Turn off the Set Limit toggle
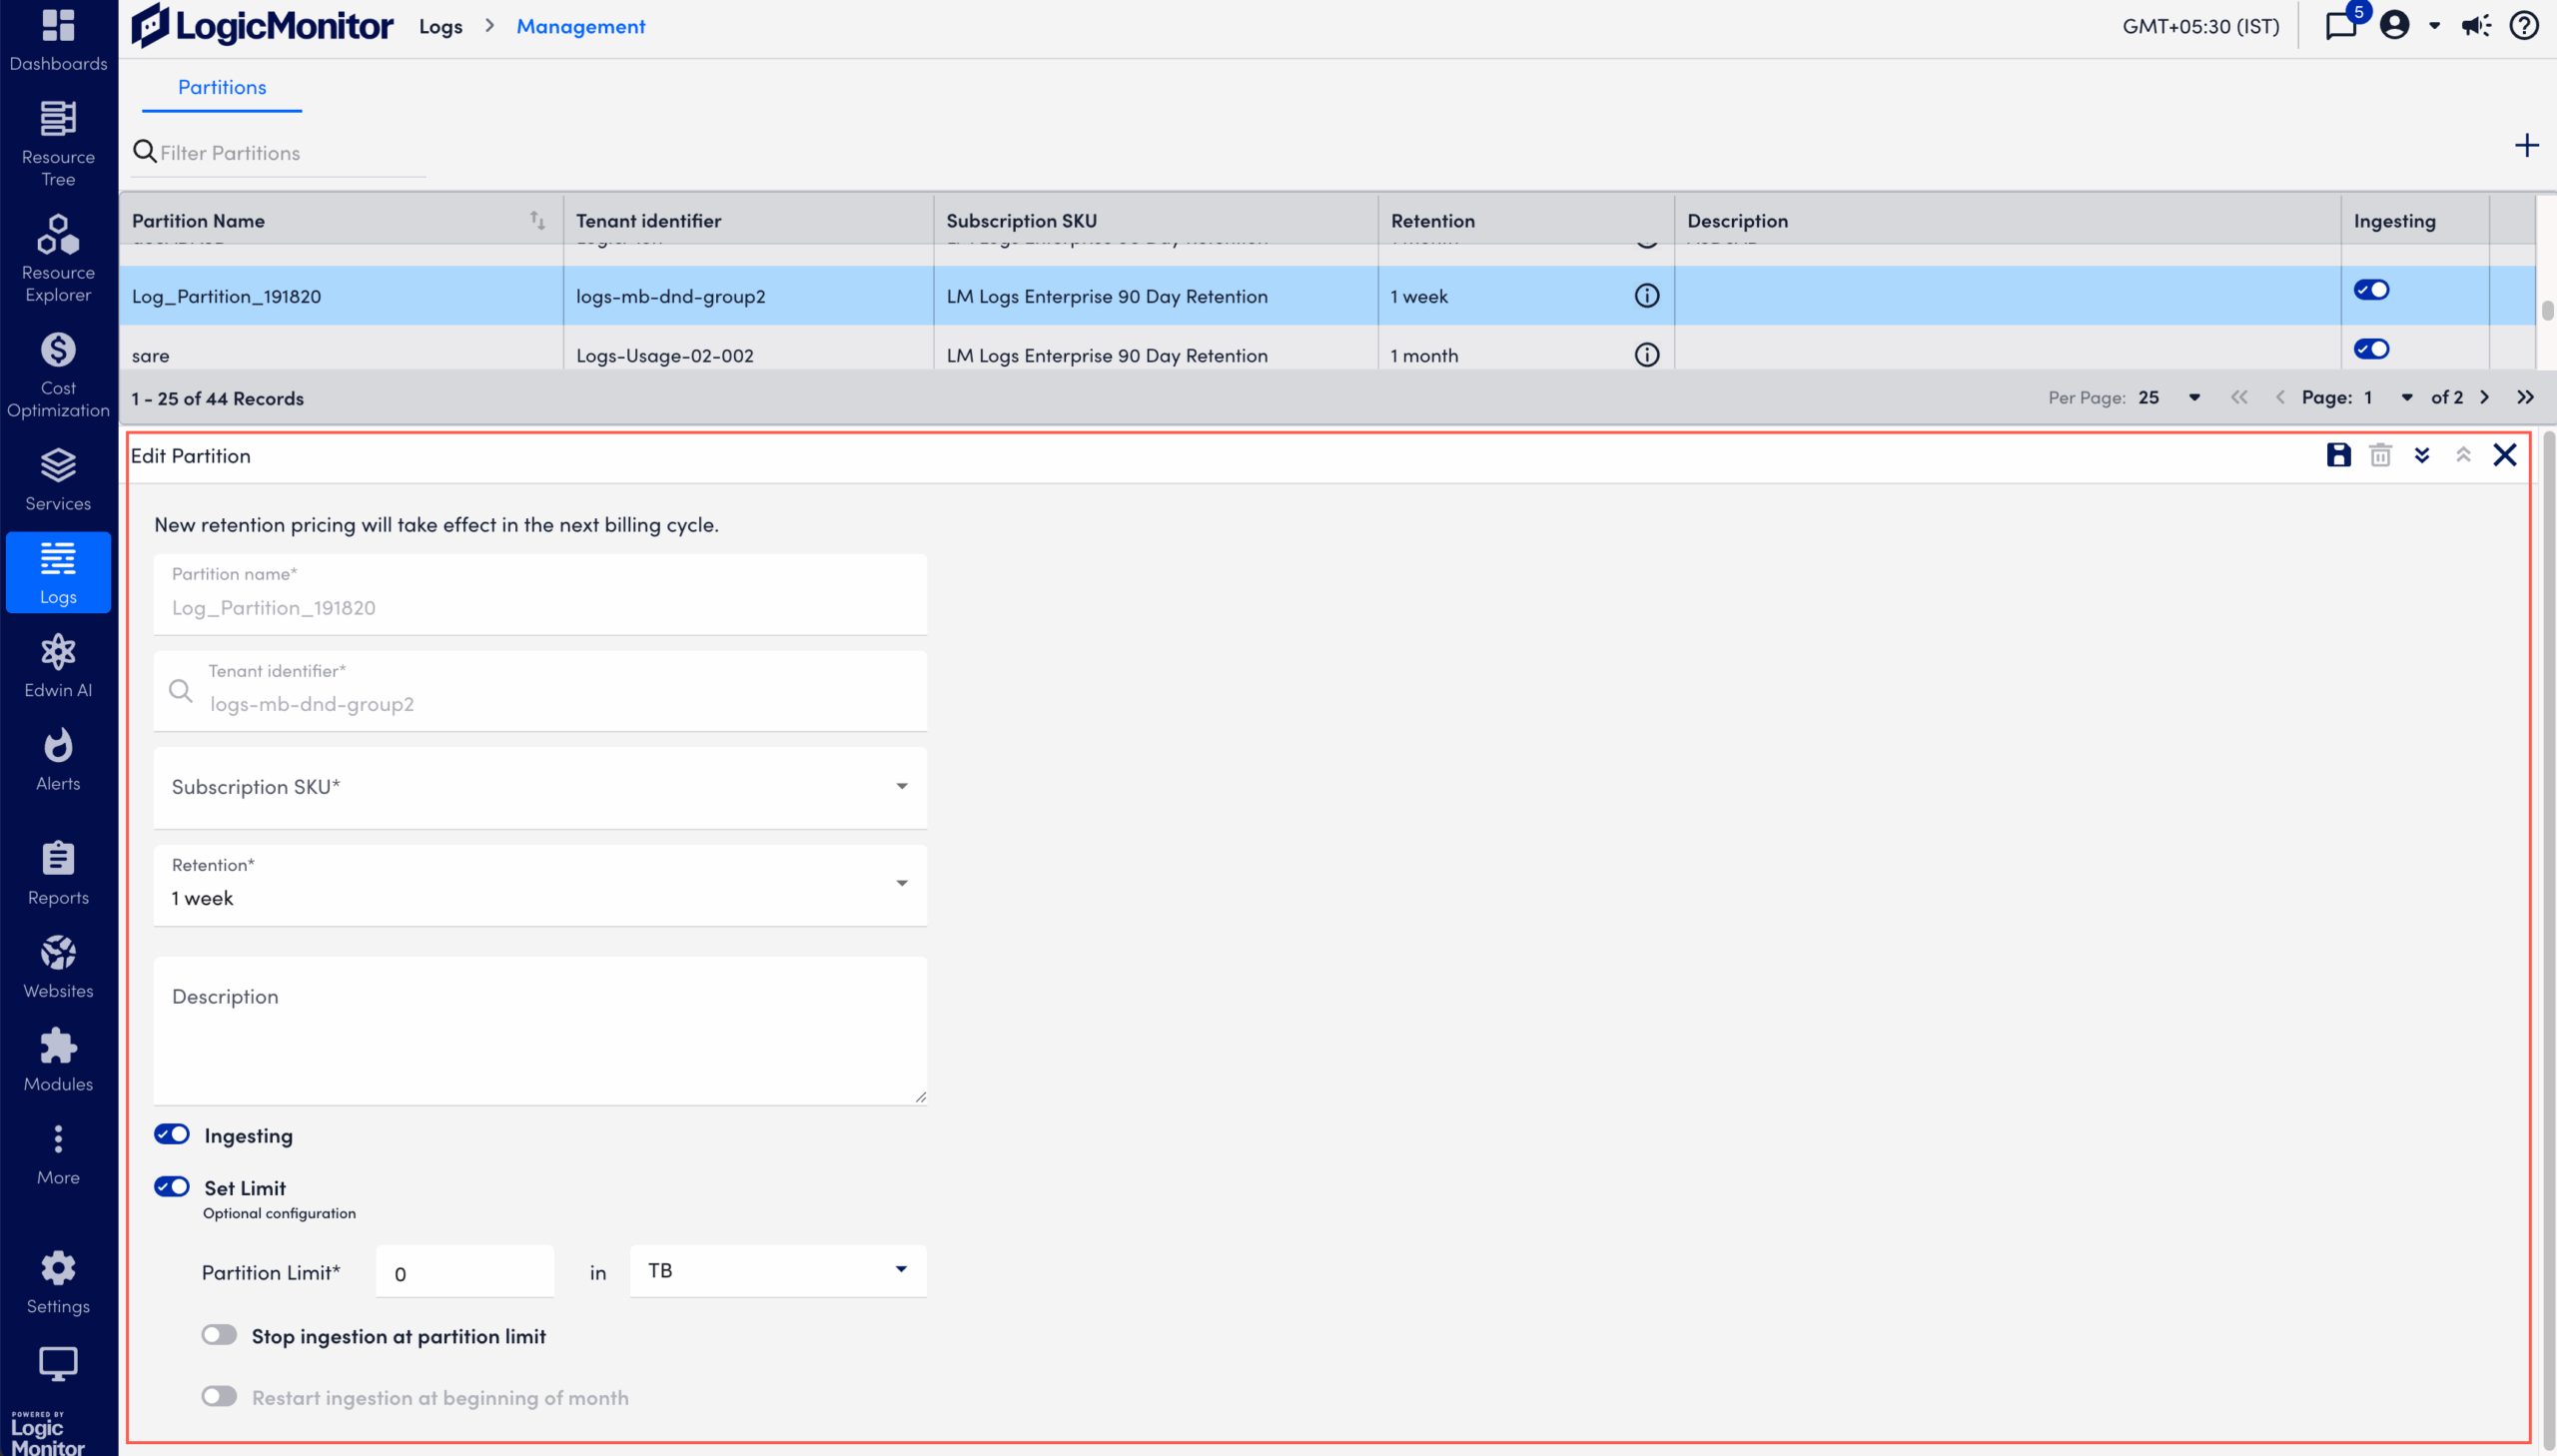The image size is (2557, 1456). click(x=171, y=1186)
